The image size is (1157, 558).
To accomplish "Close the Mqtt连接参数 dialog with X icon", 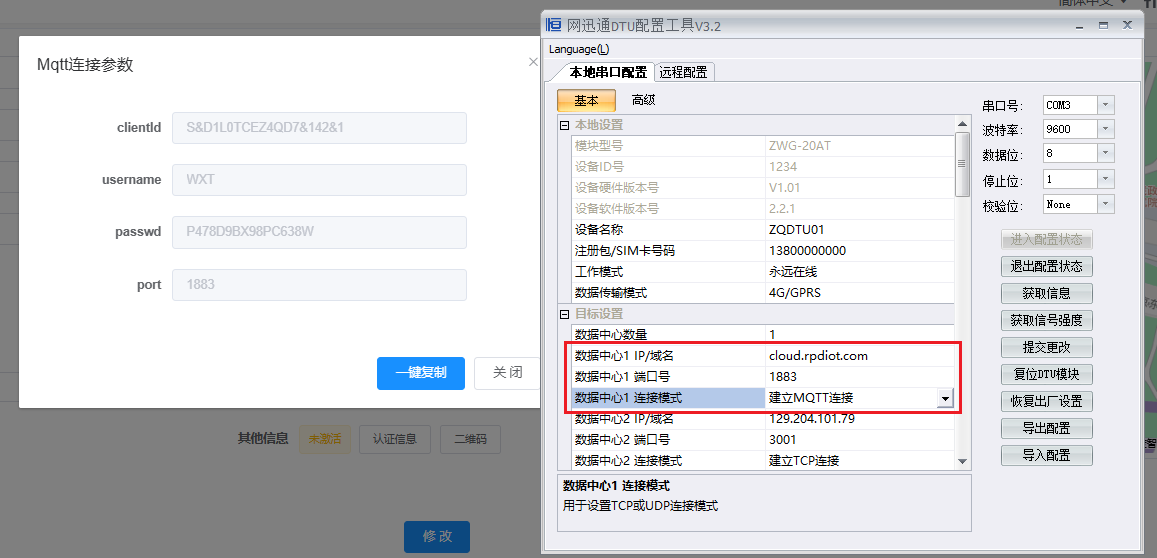I will pos(533,62).
